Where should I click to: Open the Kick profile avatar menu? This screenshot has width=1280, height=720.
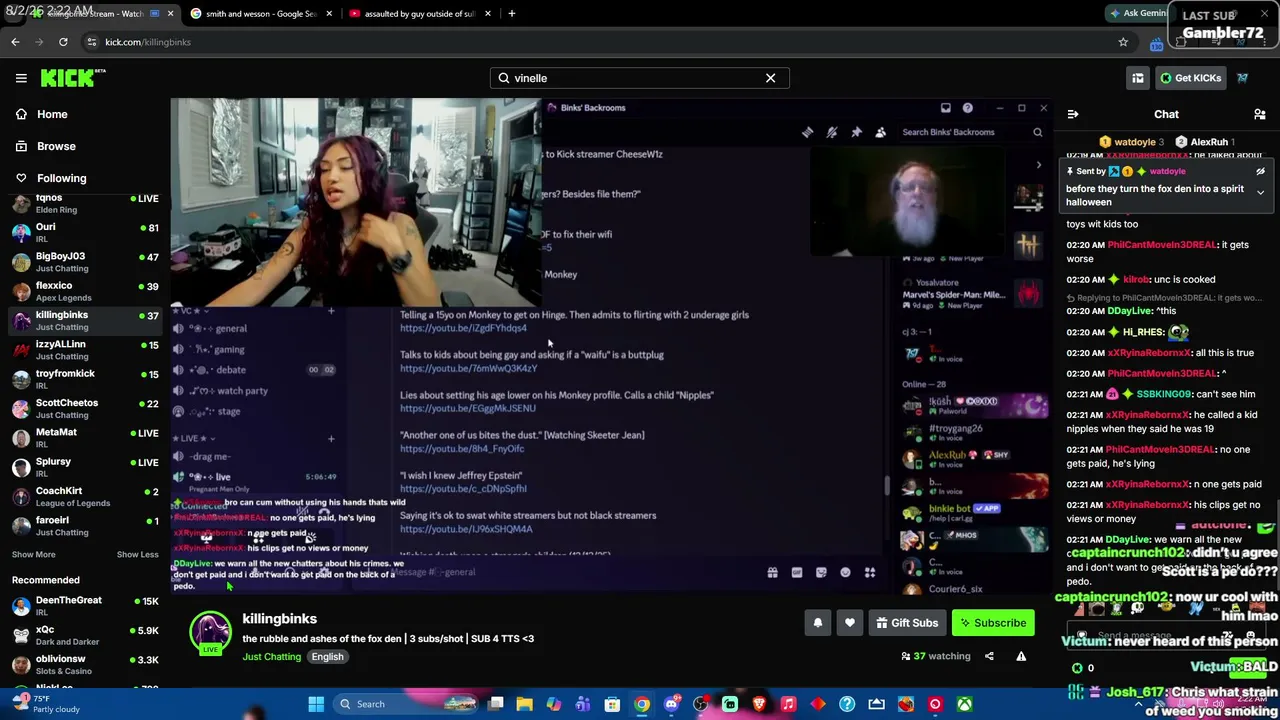[x=1243, y=78]
